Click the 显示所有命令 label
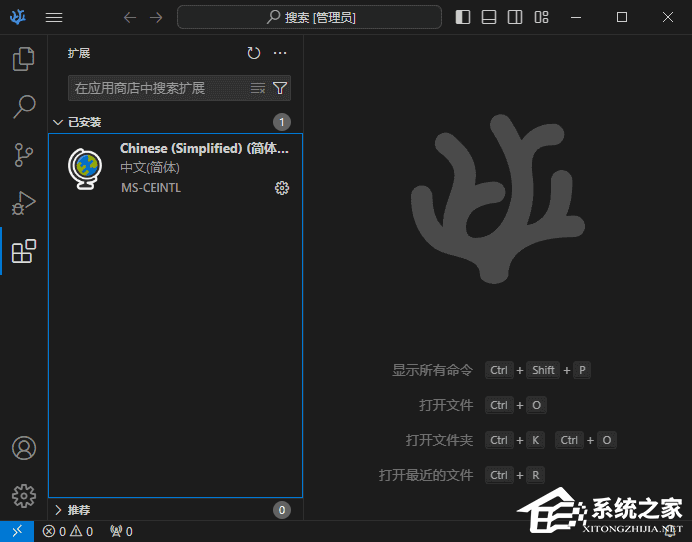Viewport: 692px width, 542px height. click(432, 370)
